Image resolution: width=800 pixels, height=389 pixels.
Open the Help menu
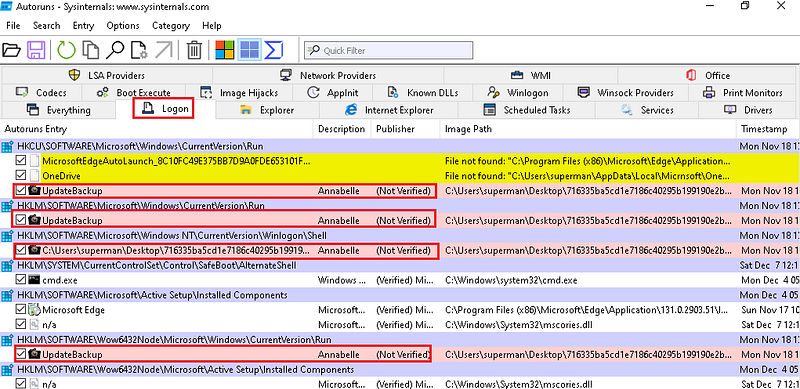coord(211,26)
